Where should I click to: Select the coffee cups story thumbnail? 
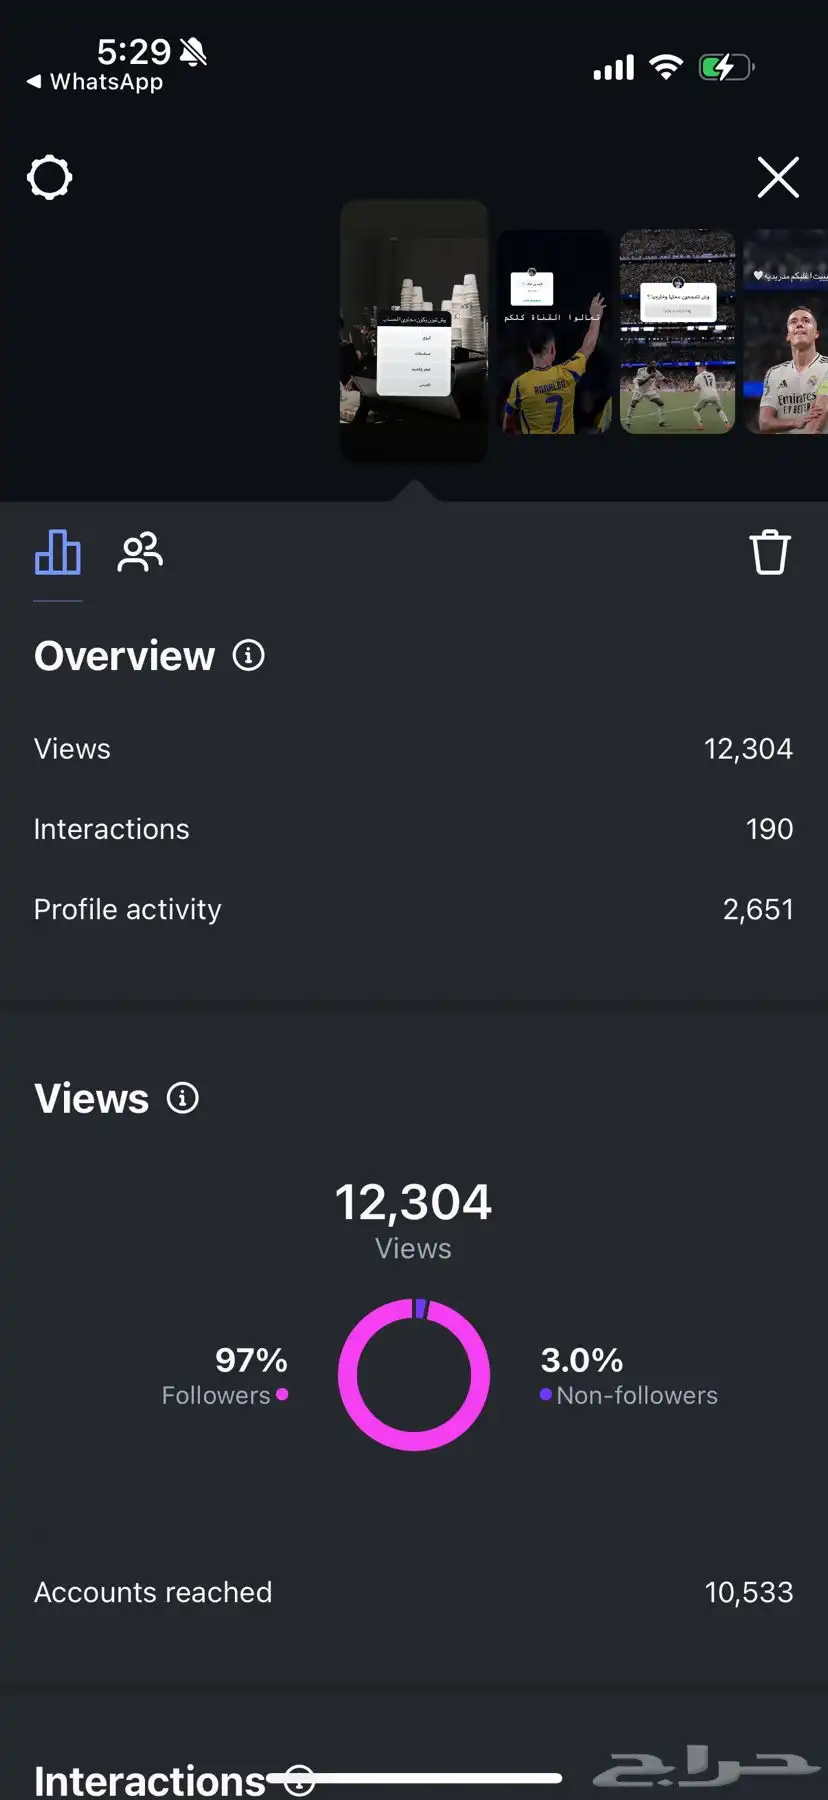pos(414,331)
